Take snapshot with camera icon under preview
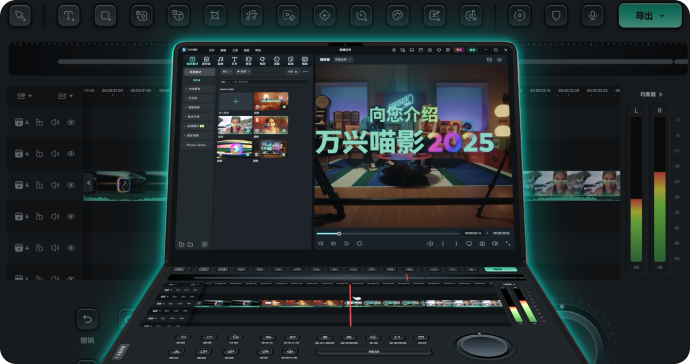Image resolution: width=690 pixels, height=364 pixels. click(x=482, y=243)
